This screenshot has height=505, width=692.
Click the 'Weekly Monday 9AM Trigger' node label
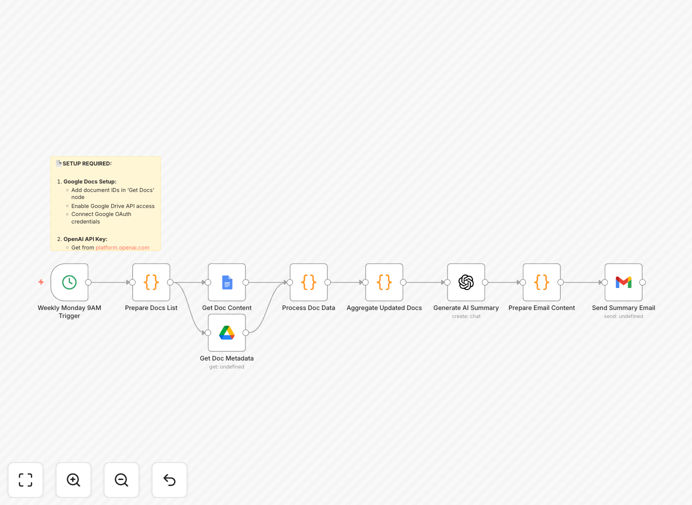click(69, 312)
